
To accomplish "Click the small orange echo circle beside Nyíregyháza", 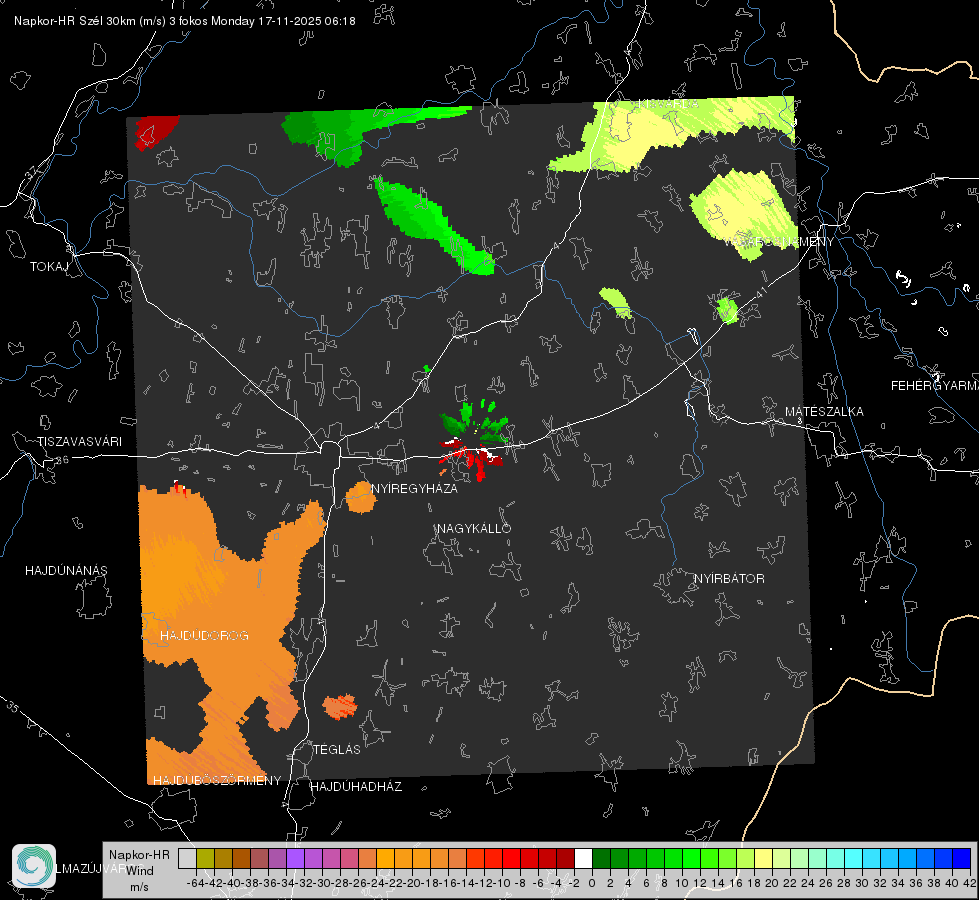I will pos(361,497).
